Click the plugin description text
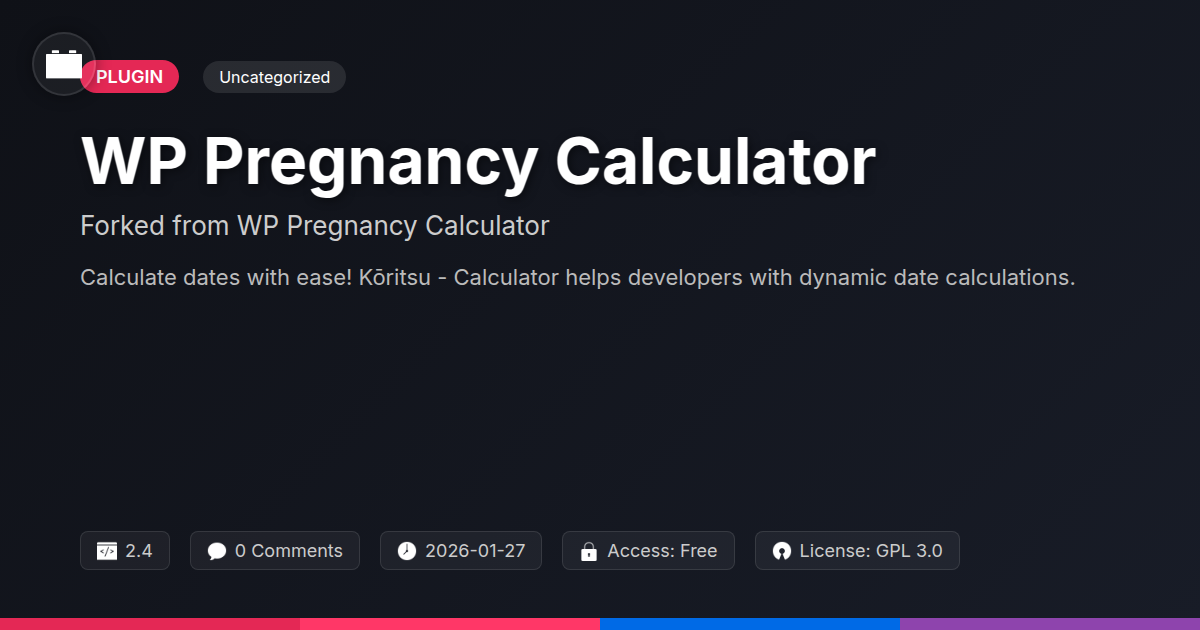Image resolution: width=1200 pixels, height=630 pixels. pyautogui.click(x=578, y=278)
